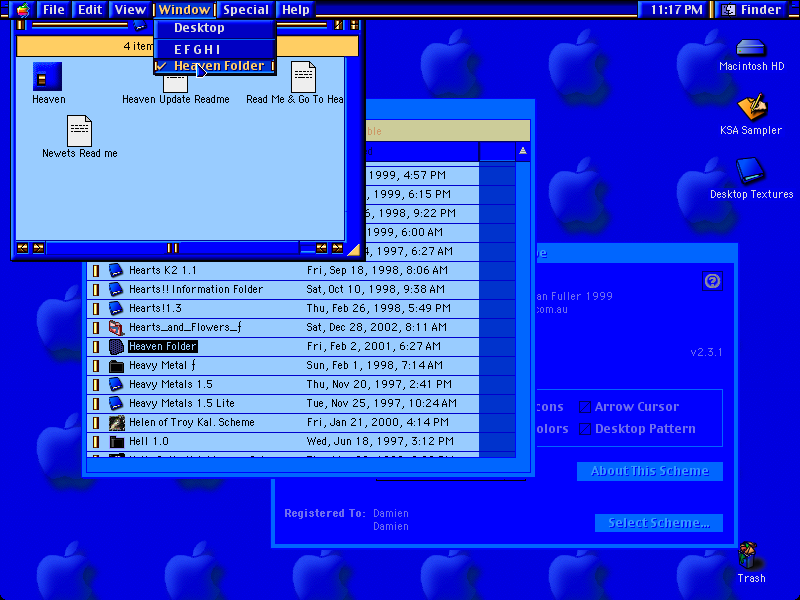The height and width of the screenshot is (600, 800).
Task: Open the File menu
Action: pos(54,10)
